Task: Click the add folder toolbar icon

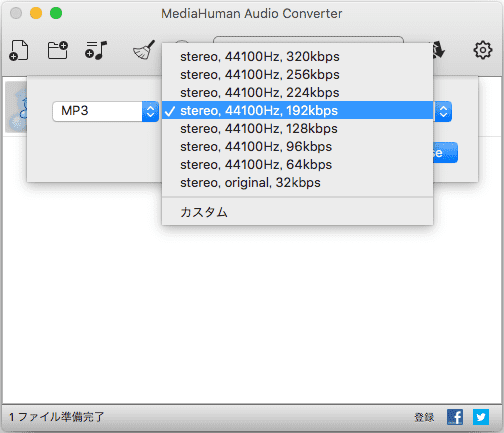Action: pyautogui.click(x=58, y=50)
